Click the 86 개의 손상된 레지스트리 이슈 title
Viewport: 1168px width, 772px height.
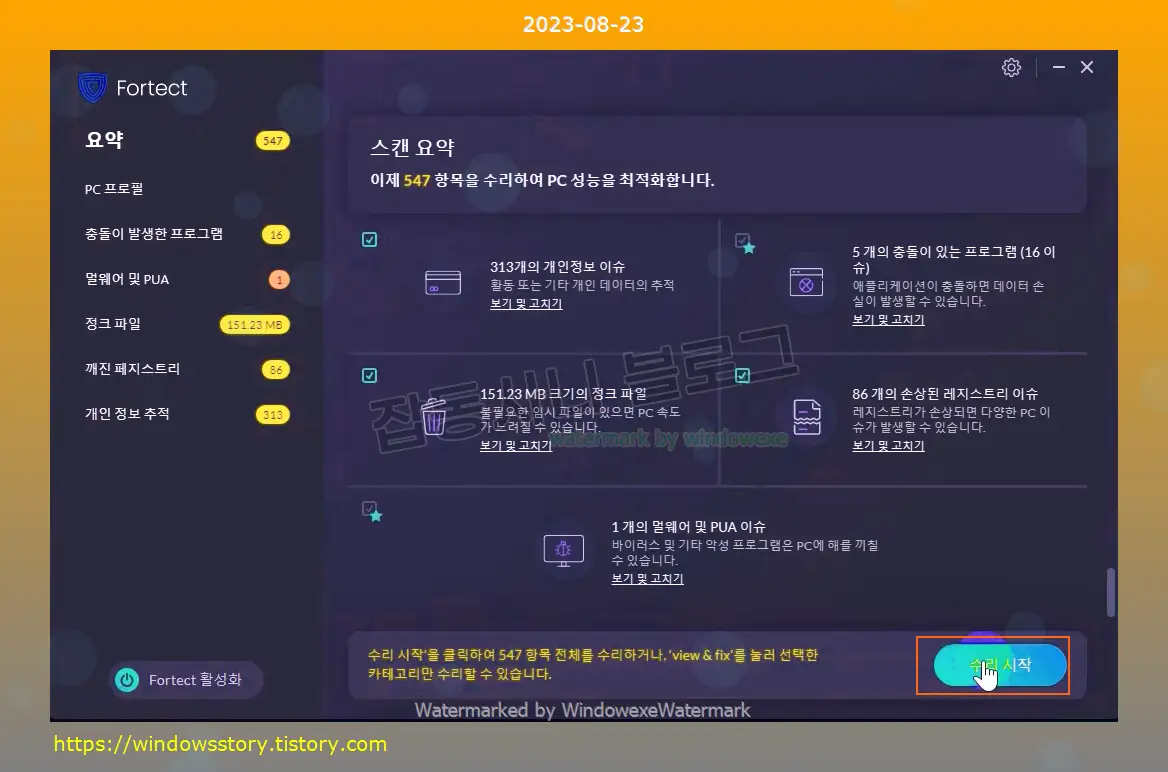pos(945,393)
